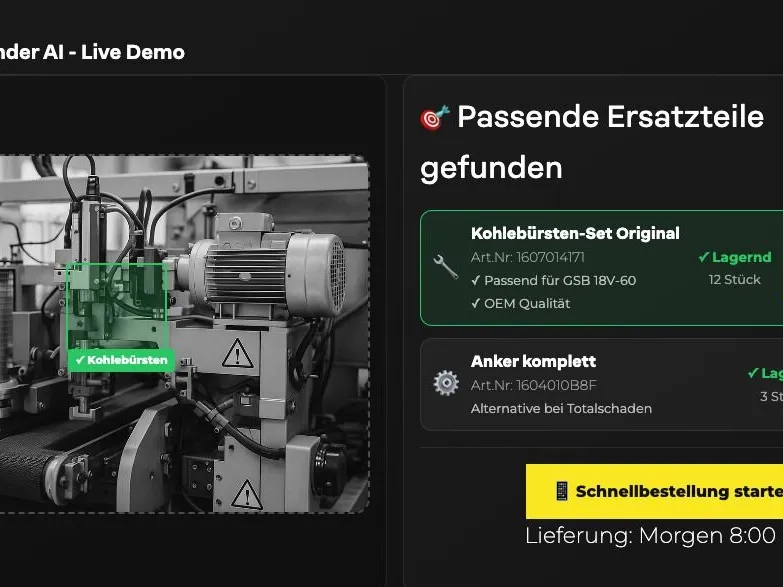This screenshot has height=587, width=783.
Task: Click the Lagernd status on Kohlebürsten-Set
Action: click(735, 257)
